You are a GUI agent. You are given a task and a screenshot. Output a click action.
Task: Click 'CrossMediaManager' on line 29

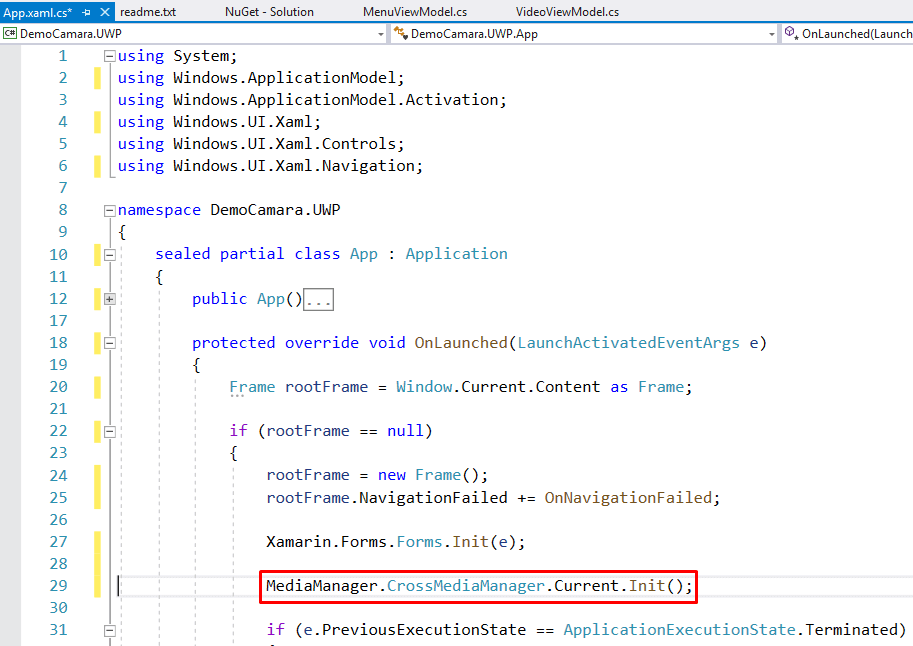pyautogui.click(x=466, y=585)
